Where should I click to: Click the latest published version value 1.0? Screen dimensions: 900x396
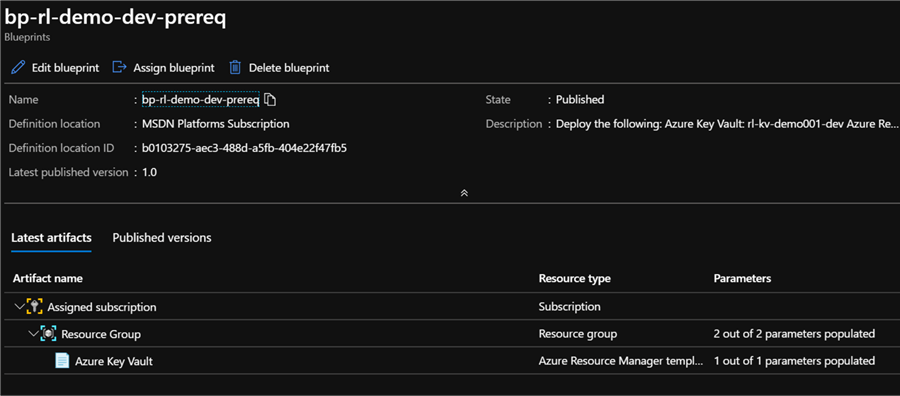(x=149, y=173)
